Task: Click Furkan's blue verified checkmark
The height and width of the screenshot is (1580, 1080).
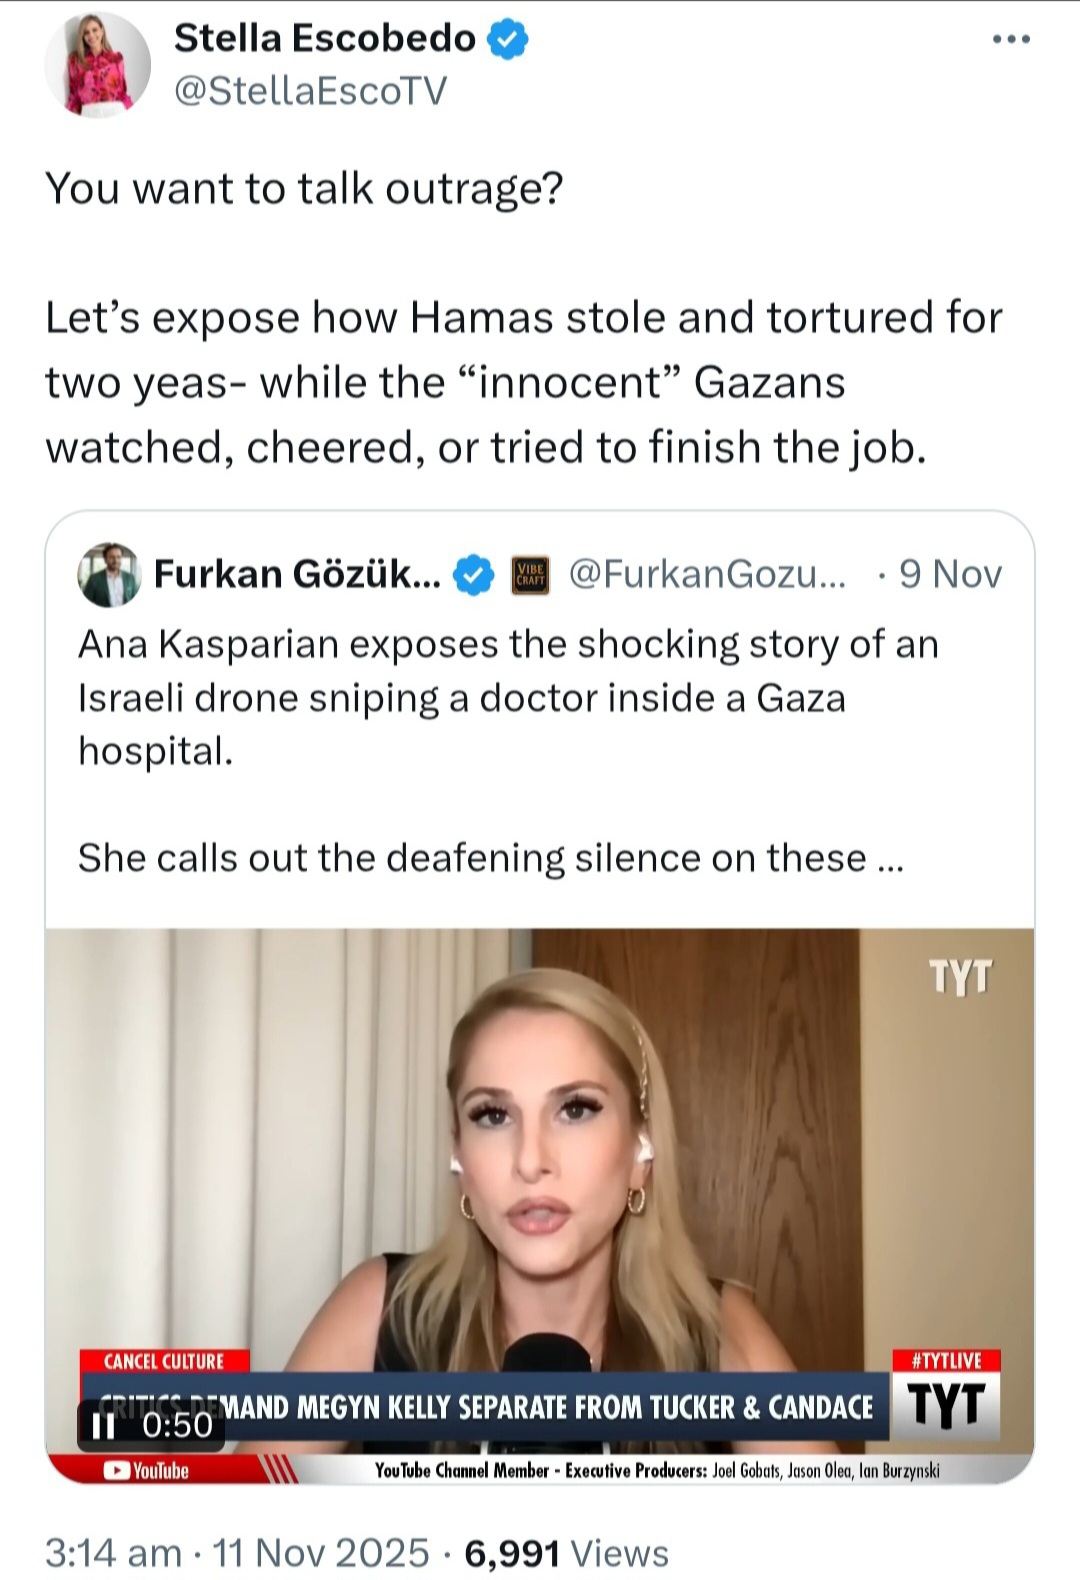Action: (474, 575)
